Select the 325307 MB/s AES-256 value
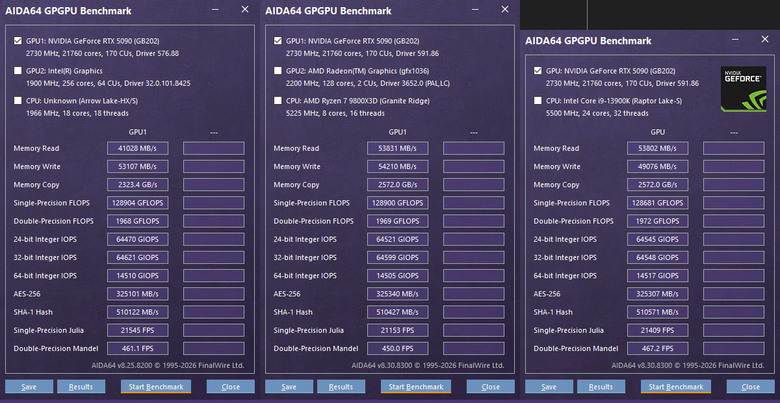 point(658,294)
